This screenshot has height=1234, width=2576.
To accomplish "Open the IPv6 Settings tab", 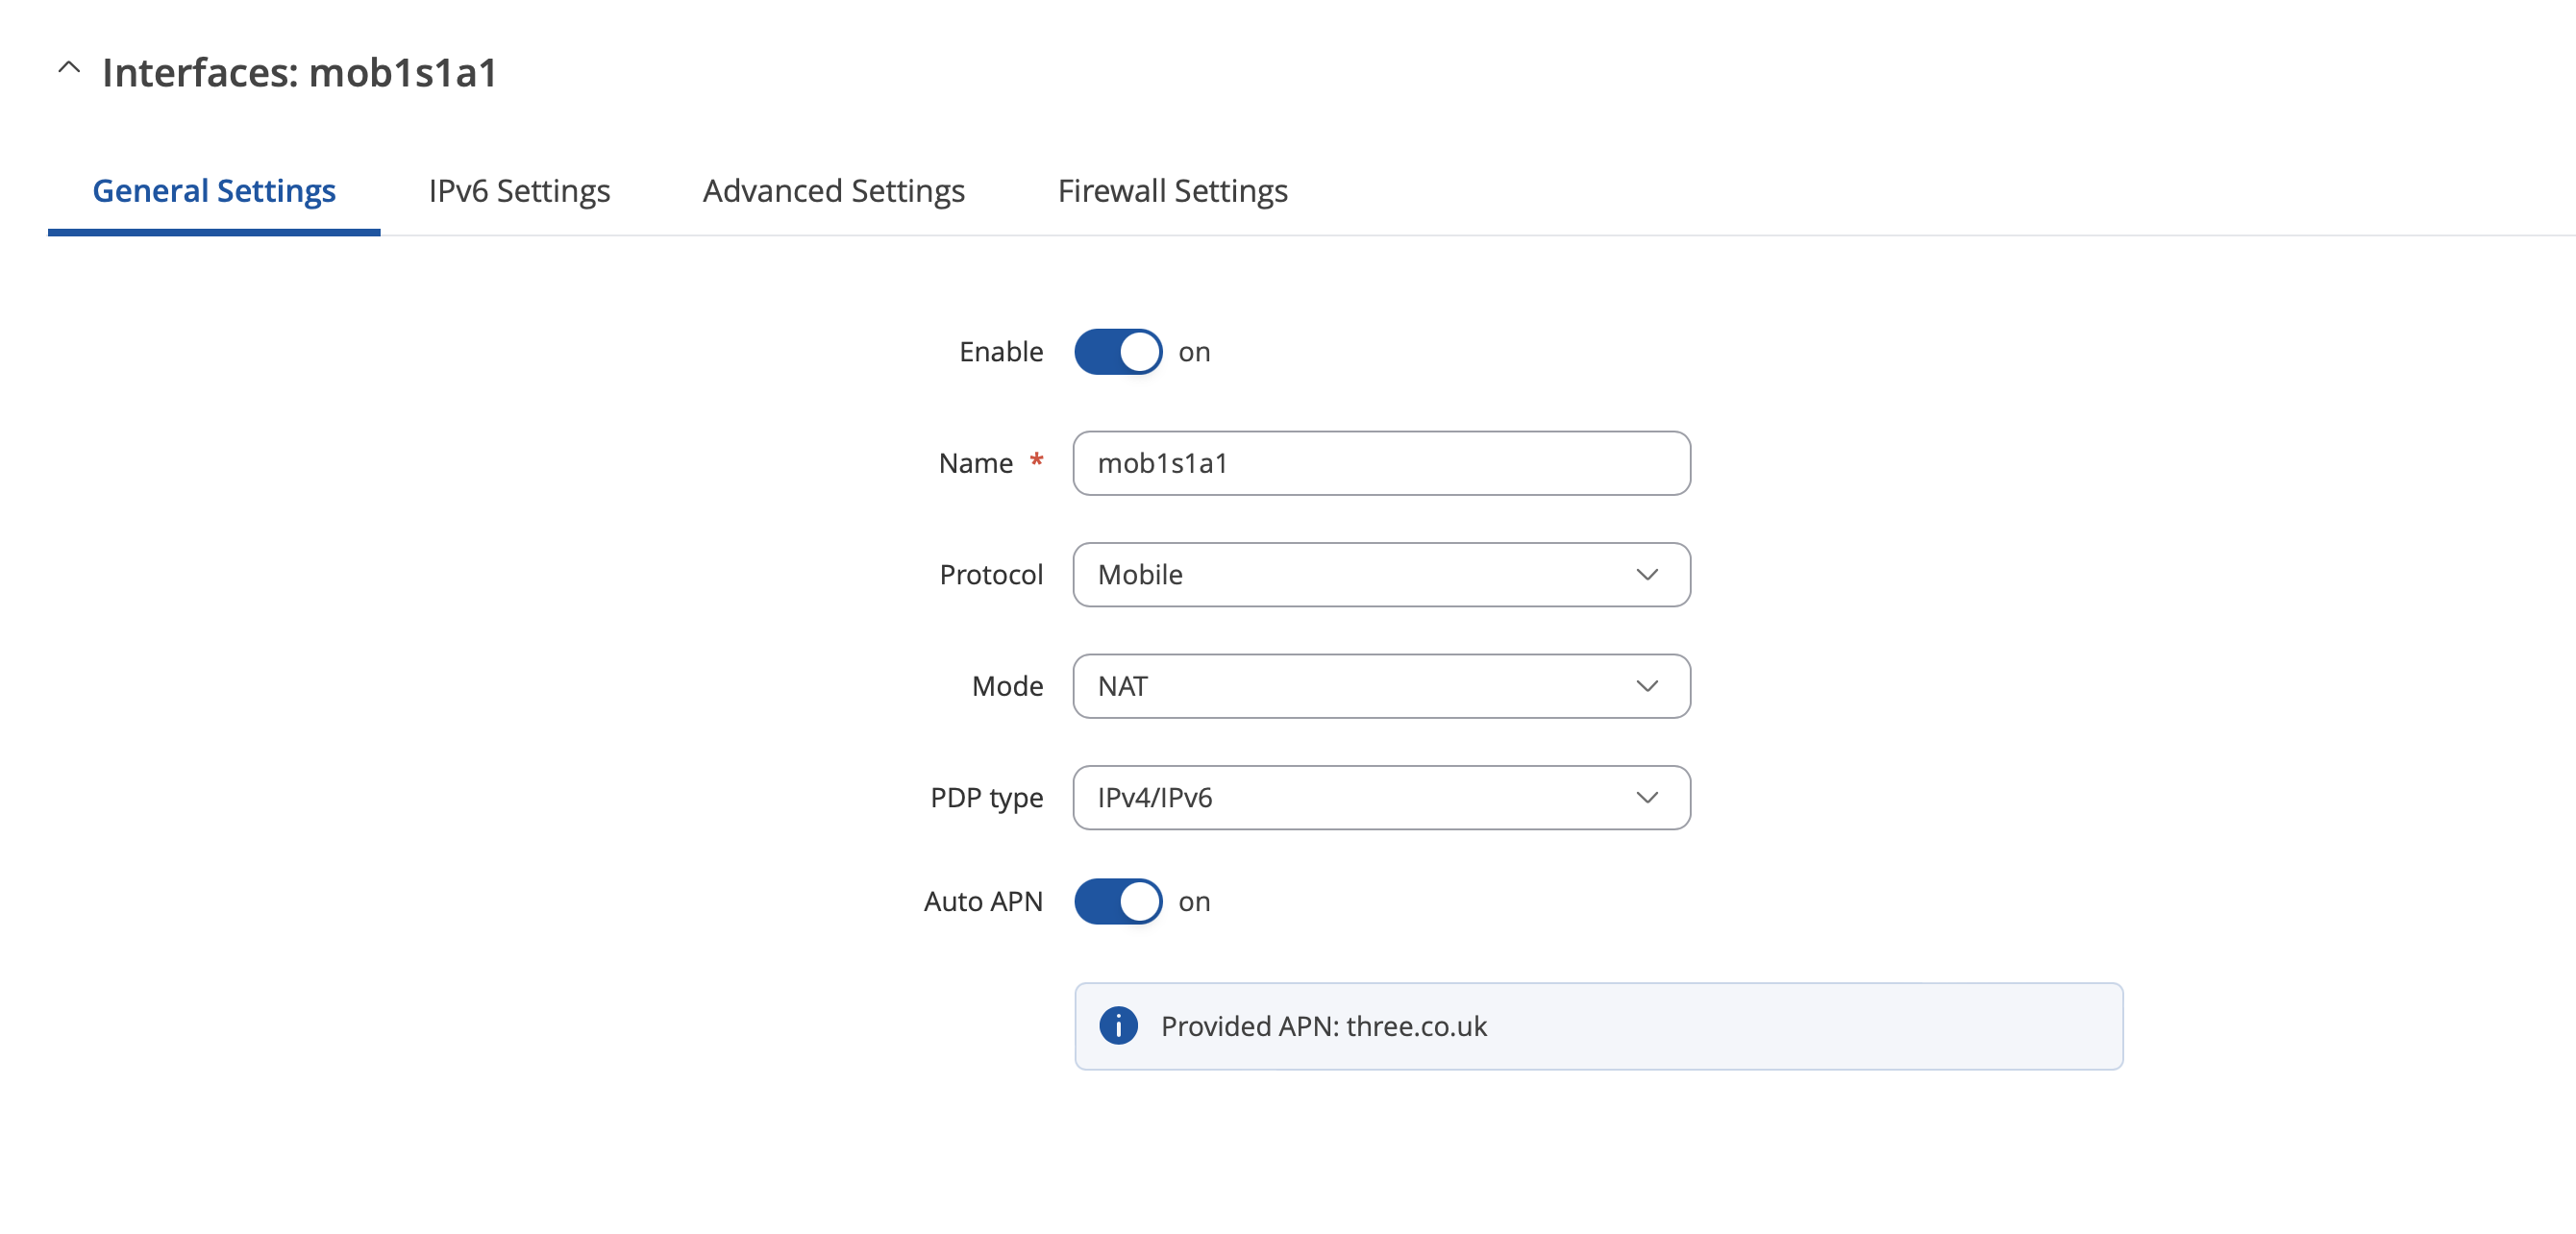I will tap(519, 190).
